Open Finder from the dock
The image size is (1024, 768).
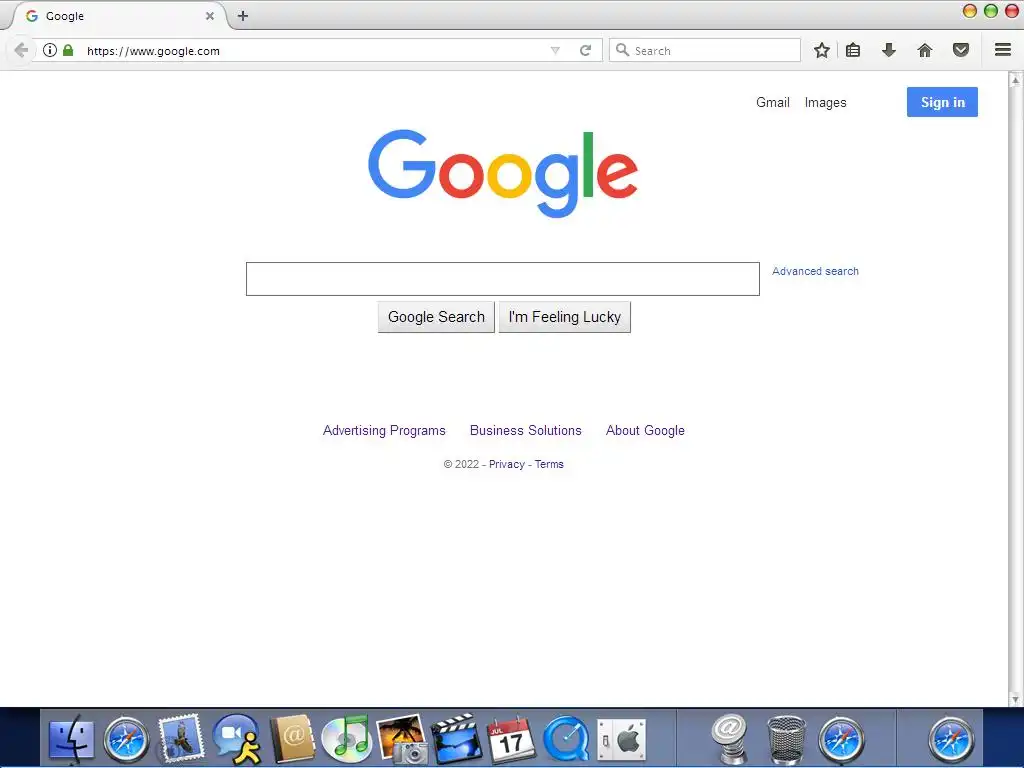click(72, 739)
